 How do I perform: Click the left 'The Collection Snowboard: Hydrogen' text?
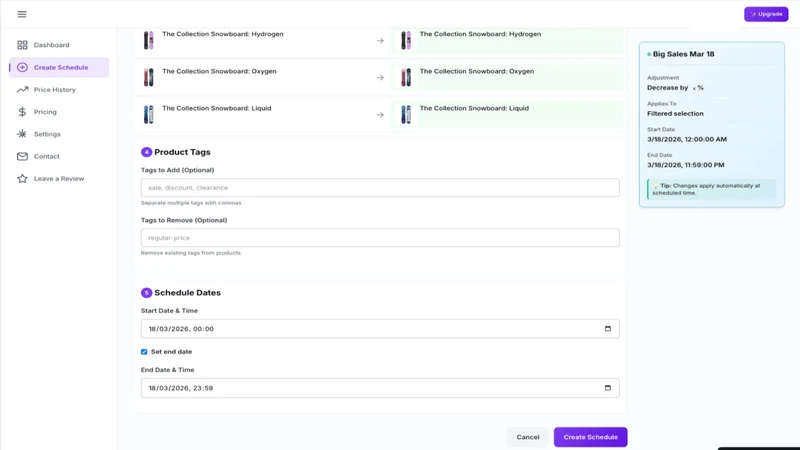pos(222,34)
